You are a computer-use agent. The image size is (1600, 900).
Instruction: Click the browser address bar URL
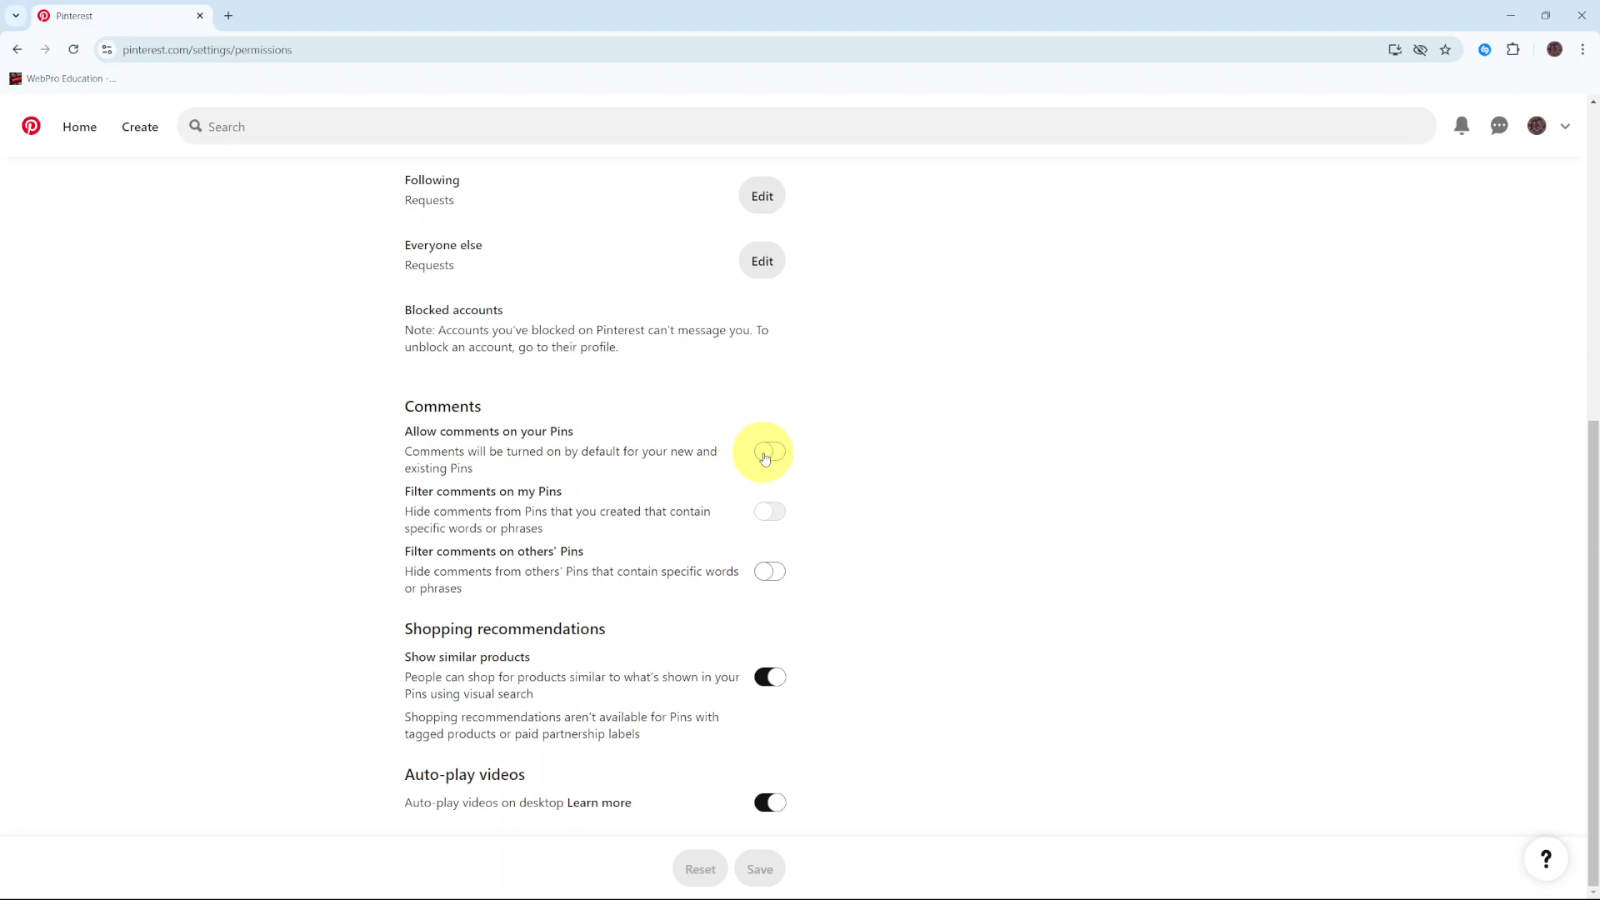[207, 50]
